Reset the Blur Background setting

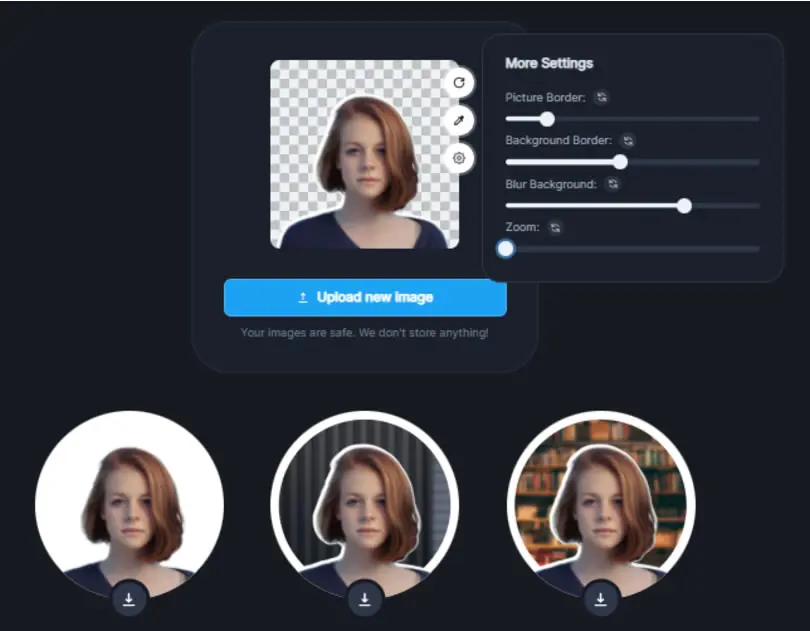pyautogui.click(x=613, y=184)
